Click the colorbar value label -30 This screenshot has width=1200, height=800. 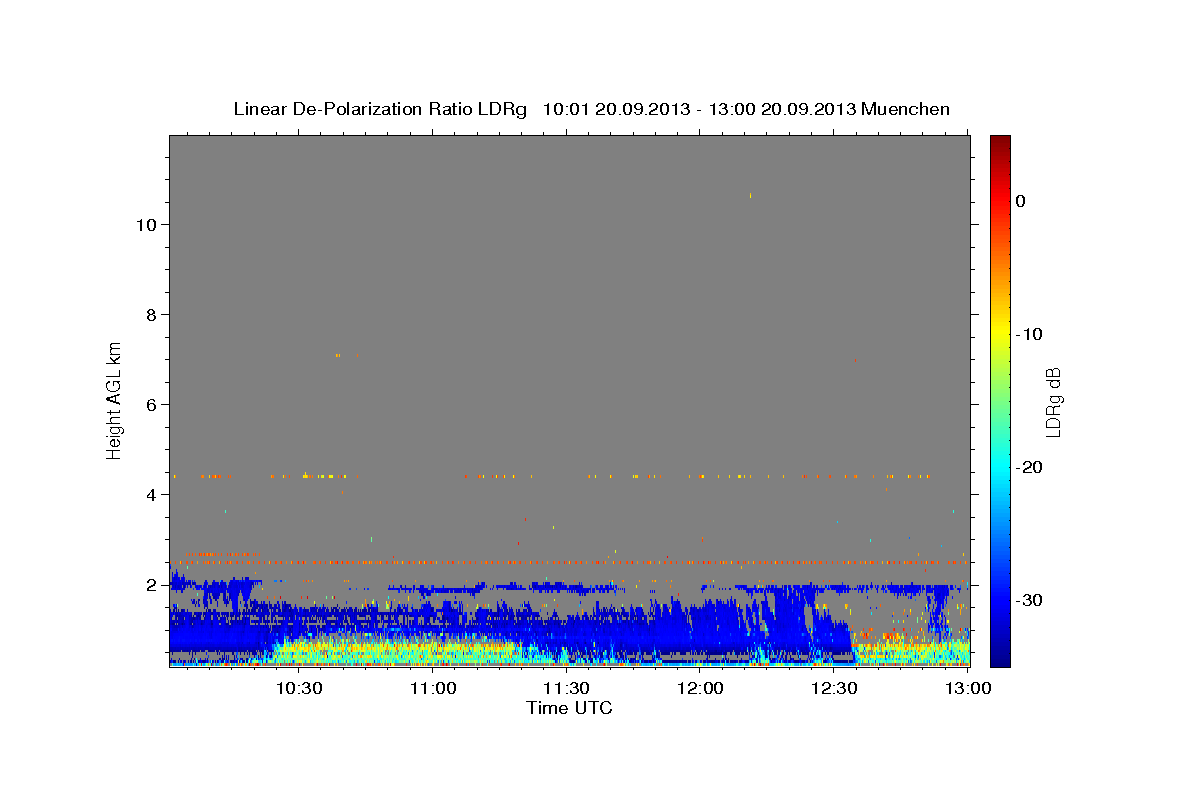point(1030,600)
